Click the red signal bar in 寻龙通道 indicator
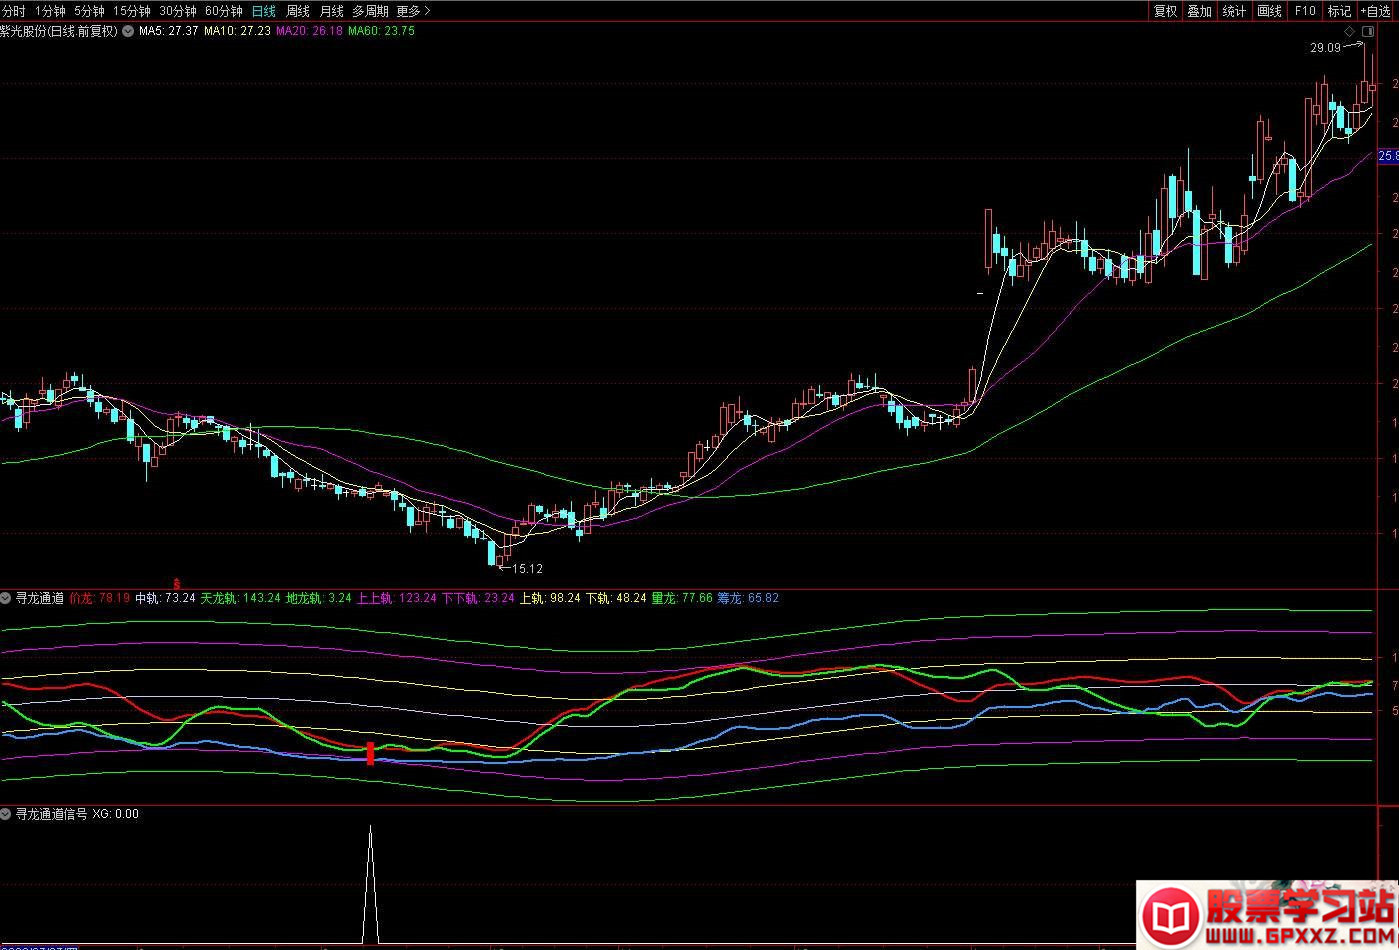 coord(370,753)
